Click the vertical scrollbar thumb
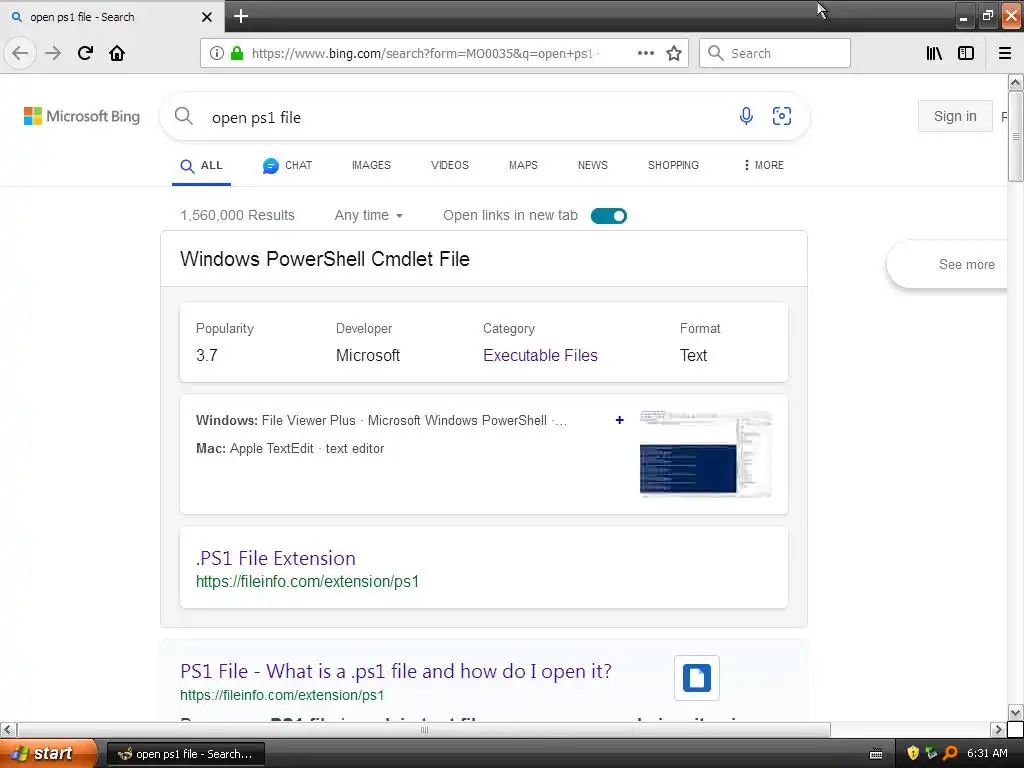Screen dimensions: 1024x768 tap(1015, 136)
